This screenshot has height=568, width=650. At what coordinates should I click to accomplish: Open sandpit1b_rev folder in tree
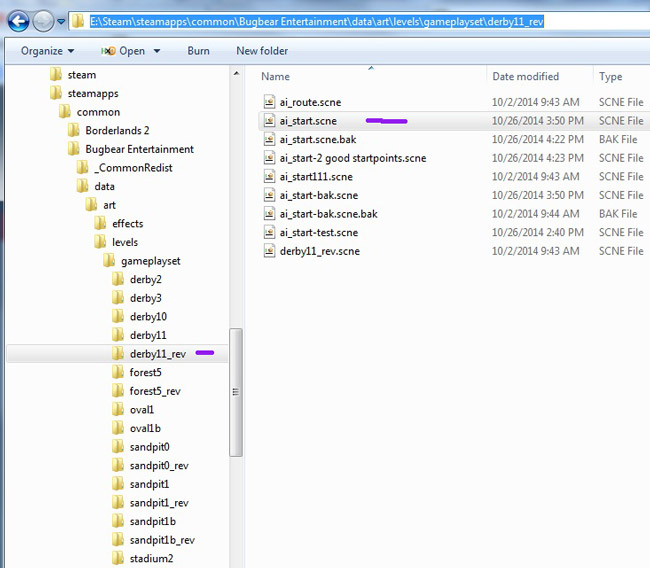coord(153,540)
